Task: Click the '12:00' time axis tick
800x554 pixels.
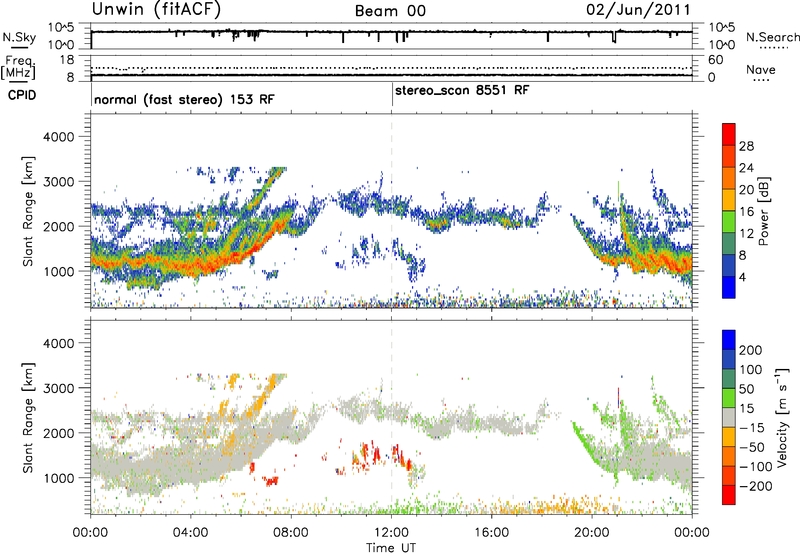Action: [391, 533]
